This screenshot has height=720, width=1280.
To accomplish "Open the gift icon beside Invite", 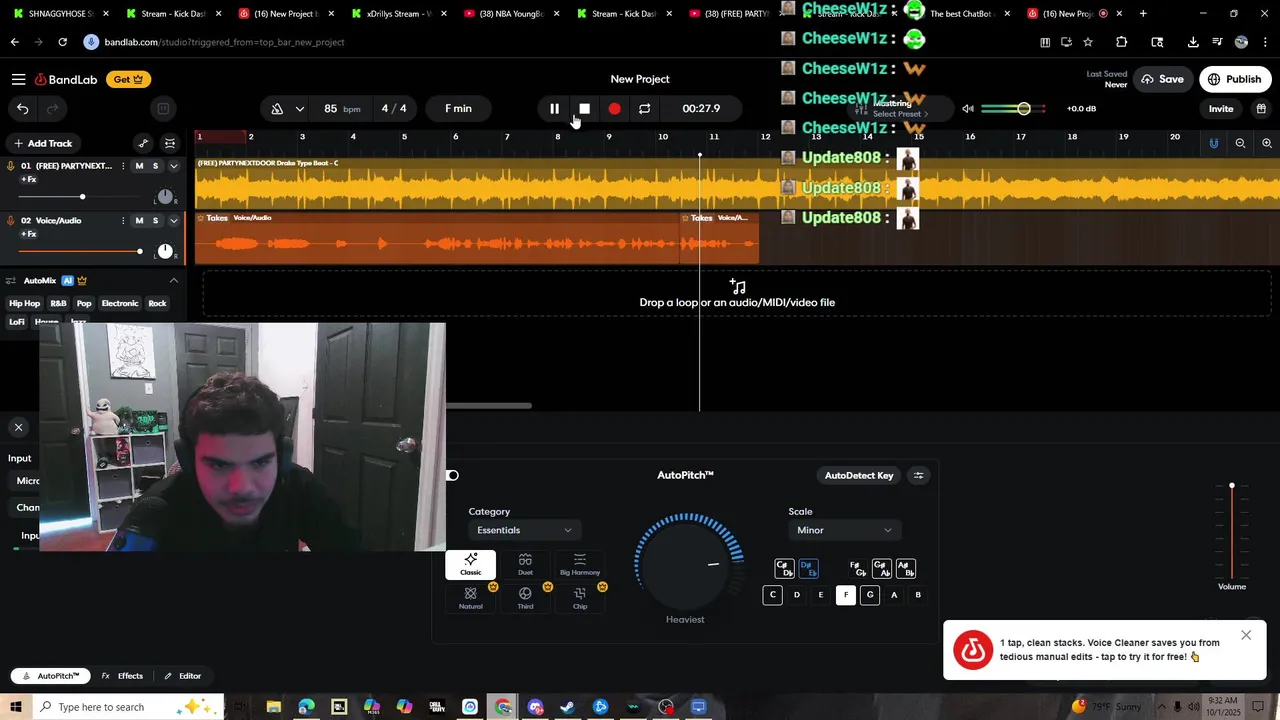I will point(1261,109).
